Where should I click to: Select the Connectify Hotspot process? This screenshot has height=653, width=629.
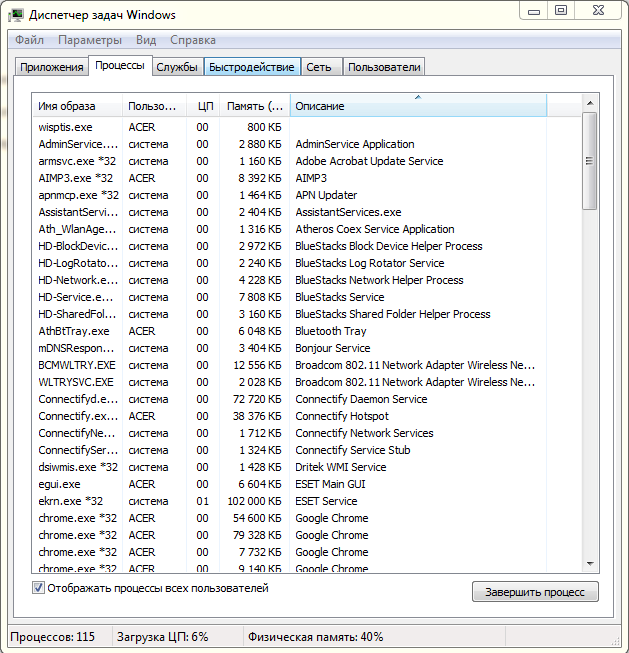click(289, 416)
